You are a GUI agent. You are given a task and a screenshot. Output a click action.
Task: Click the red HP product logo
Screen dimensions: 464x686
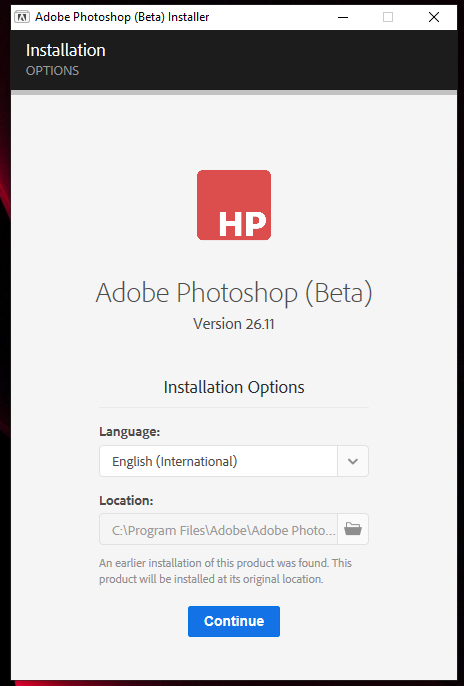click(234, 205)
